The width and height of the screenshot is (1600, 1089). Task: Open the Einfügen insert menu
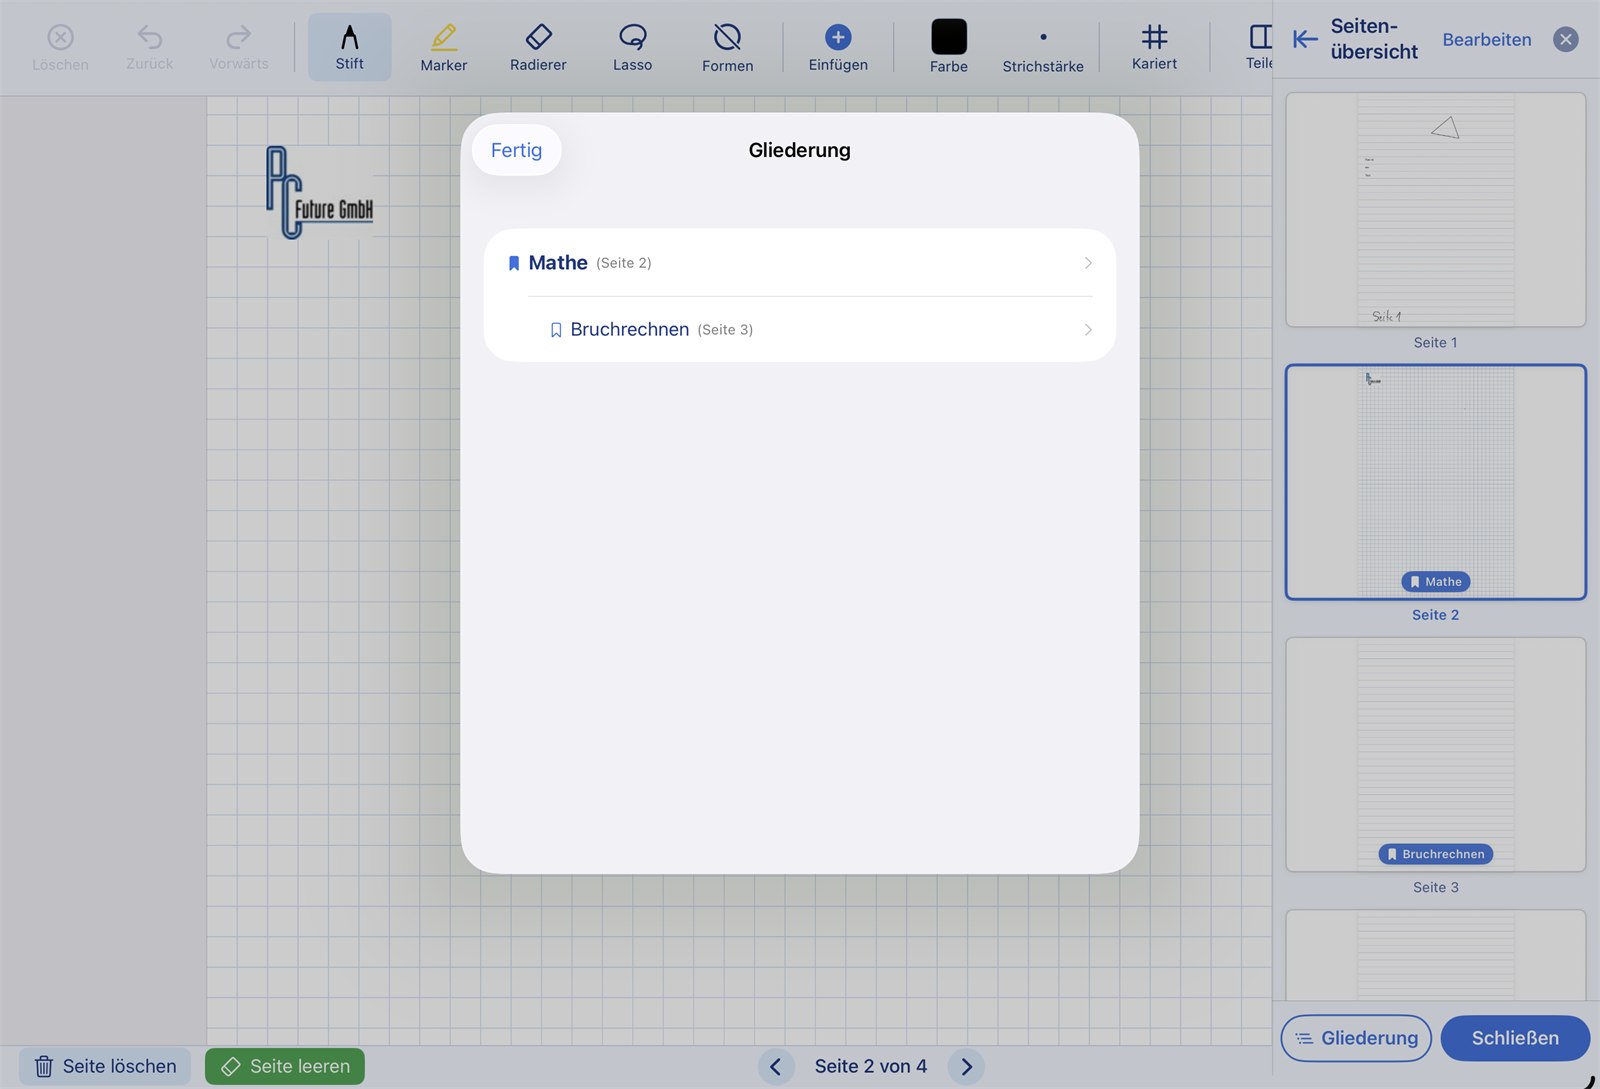tap(838, 48)
